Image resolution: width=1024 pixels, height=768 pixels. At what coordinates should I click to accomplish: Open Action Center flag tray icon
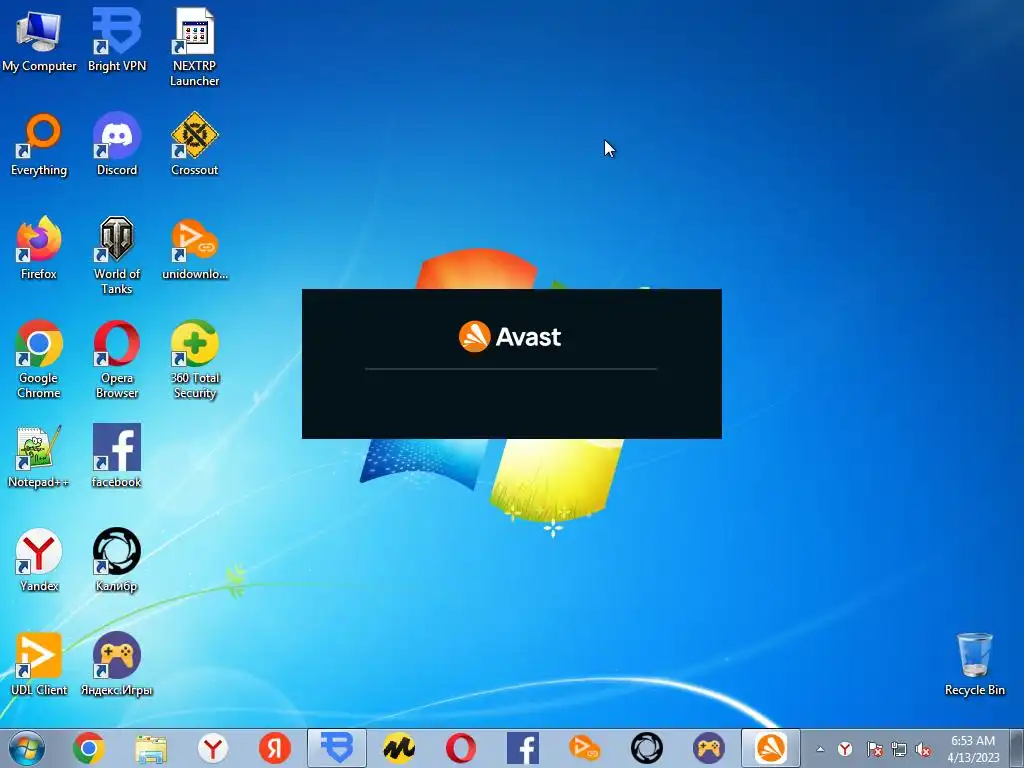tap(874, 749)
